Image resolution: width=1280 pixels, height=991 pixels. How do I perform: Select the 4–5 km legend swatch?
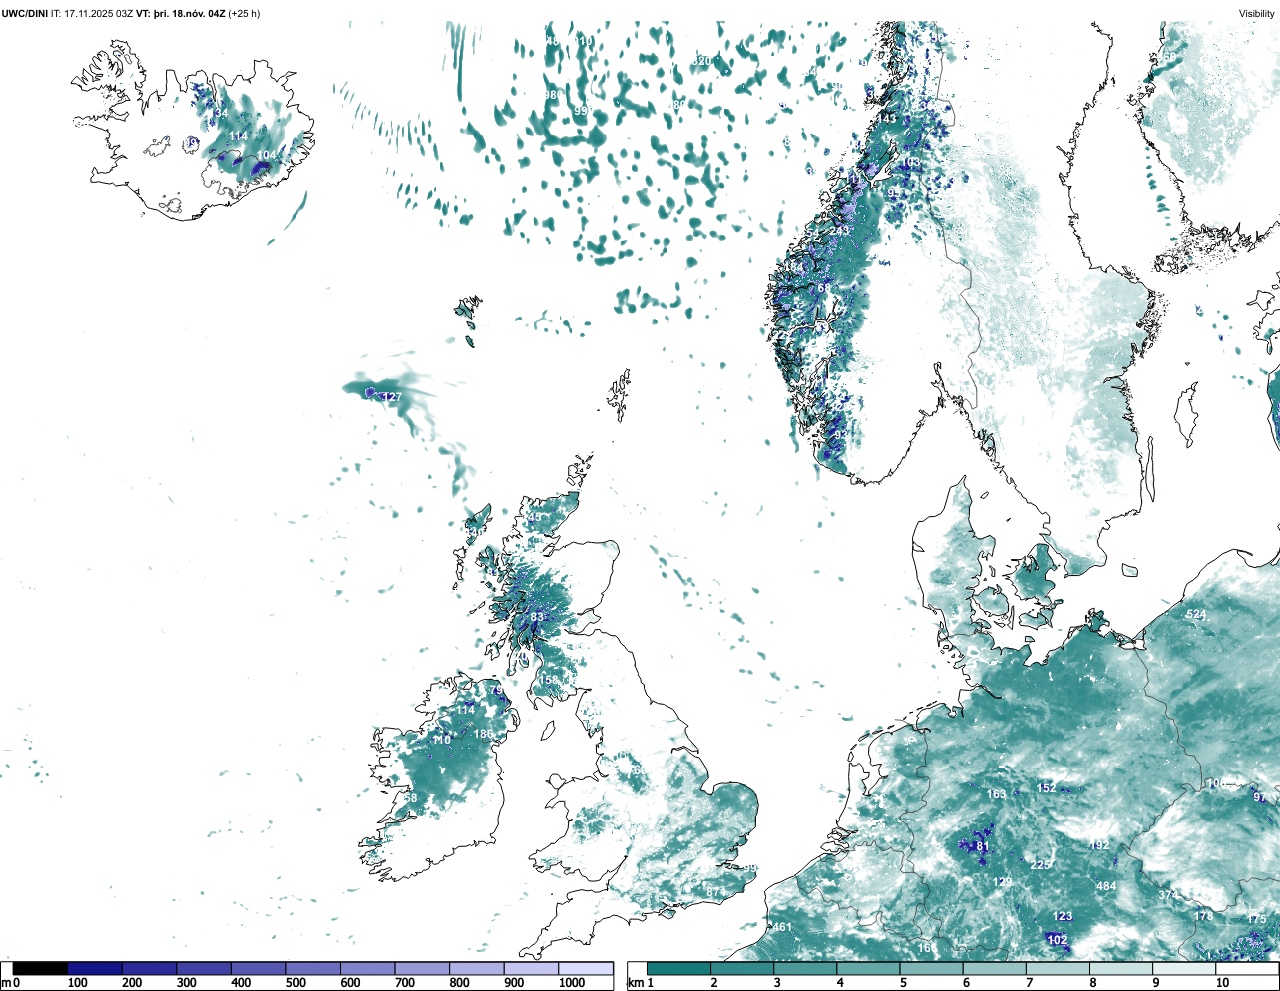pos(868,968)
